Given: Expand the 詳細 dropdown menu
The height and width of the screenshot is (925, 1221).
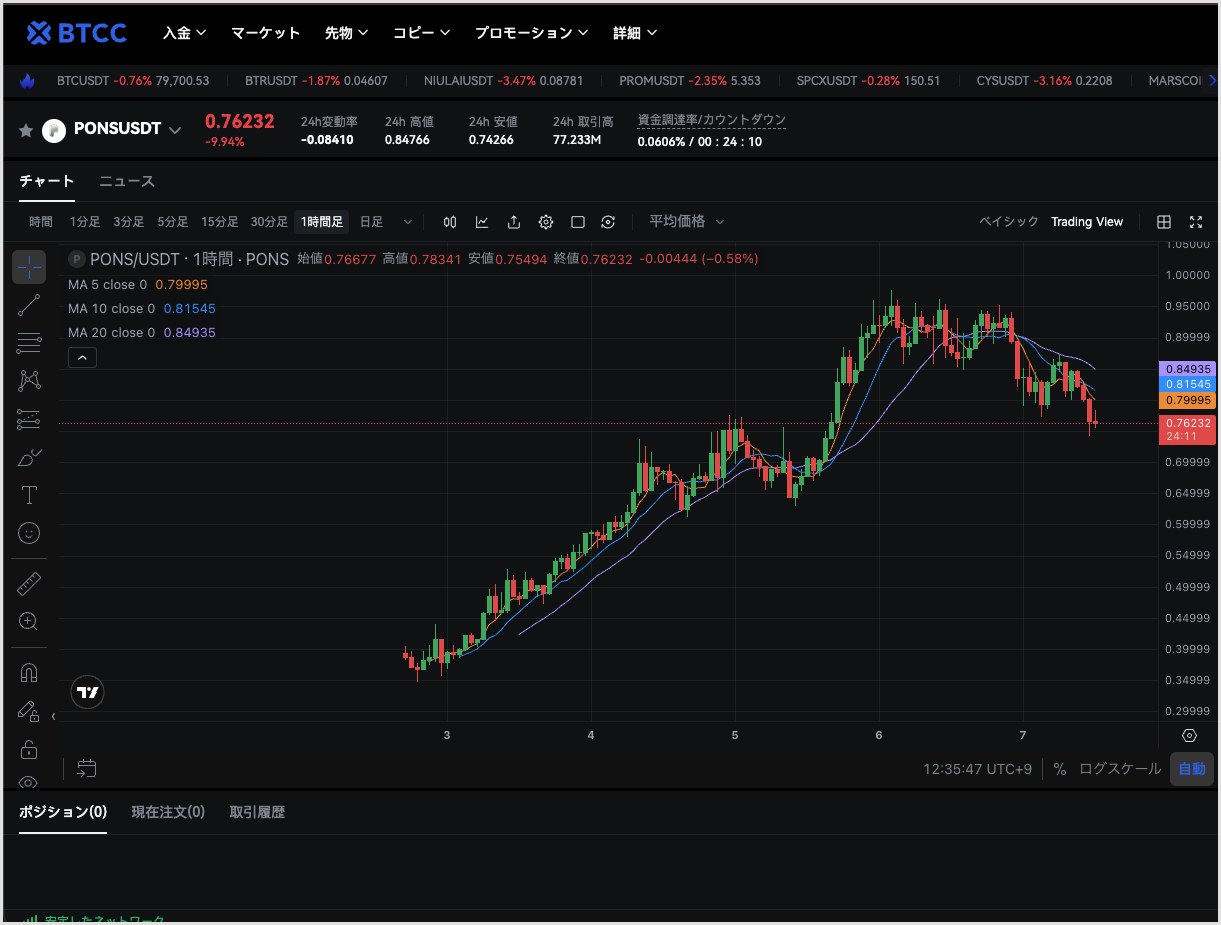Looking at the screenshot, I should [635, 33].
